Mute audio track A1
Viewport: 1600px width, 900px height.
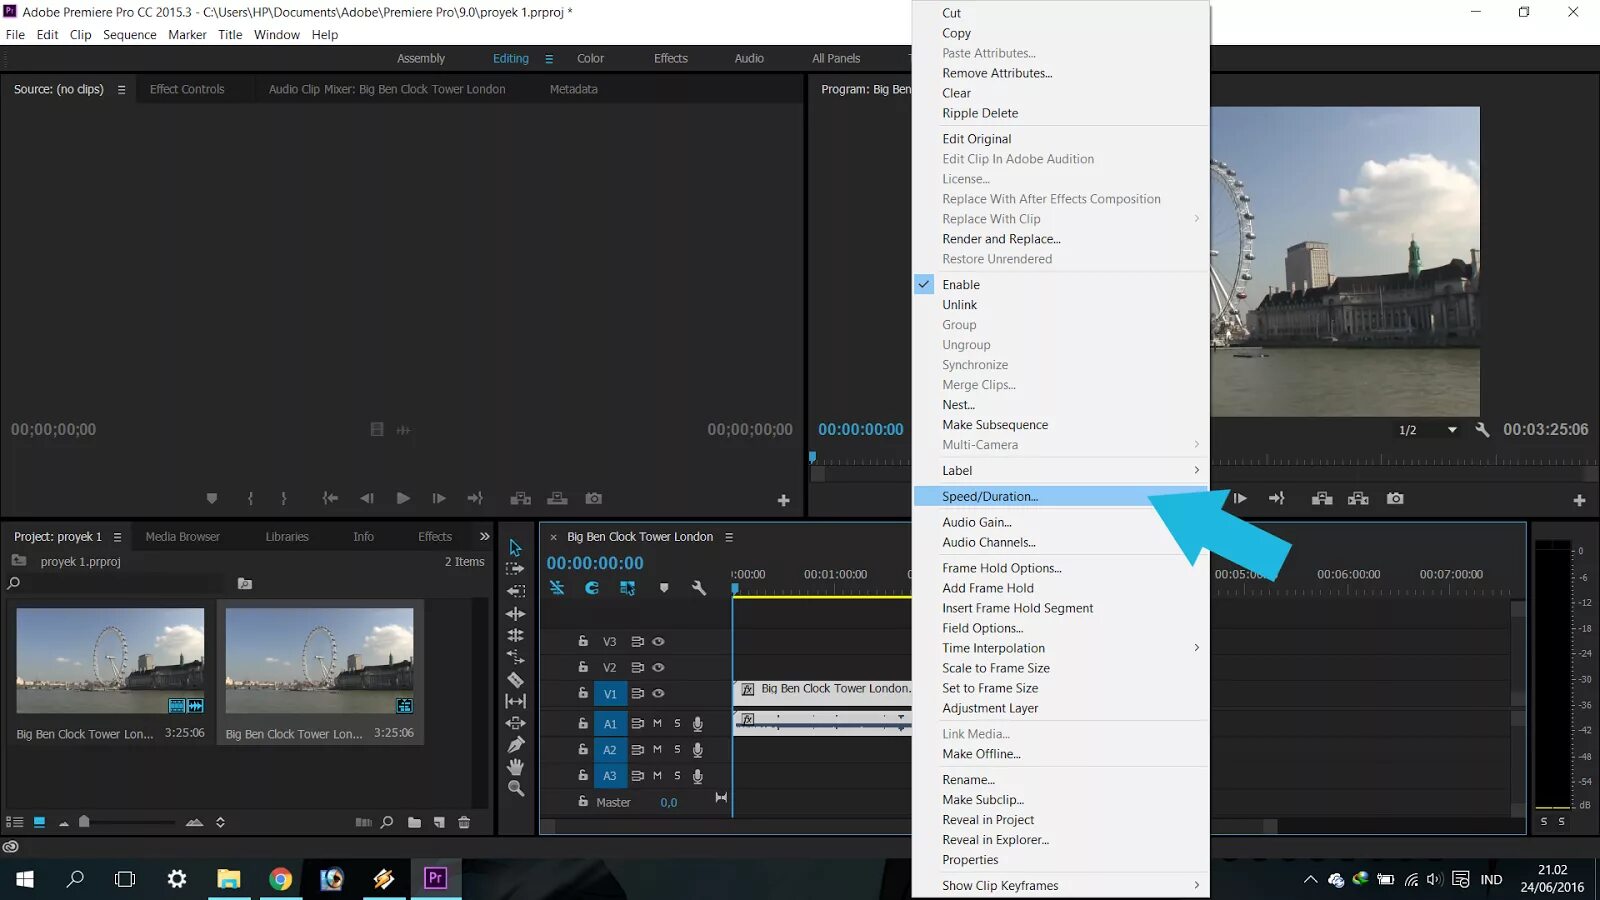[657, 723]
